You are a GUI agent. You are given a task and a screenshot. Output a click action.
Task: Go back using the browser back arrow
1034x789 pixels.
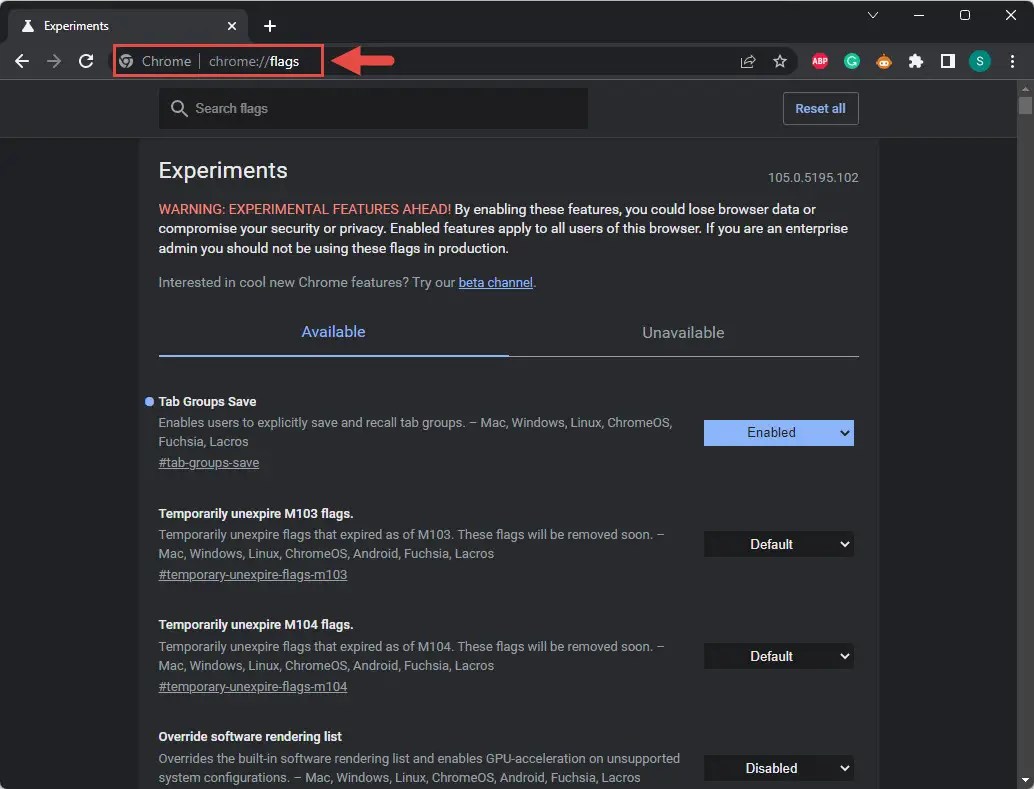pos(22,61)
